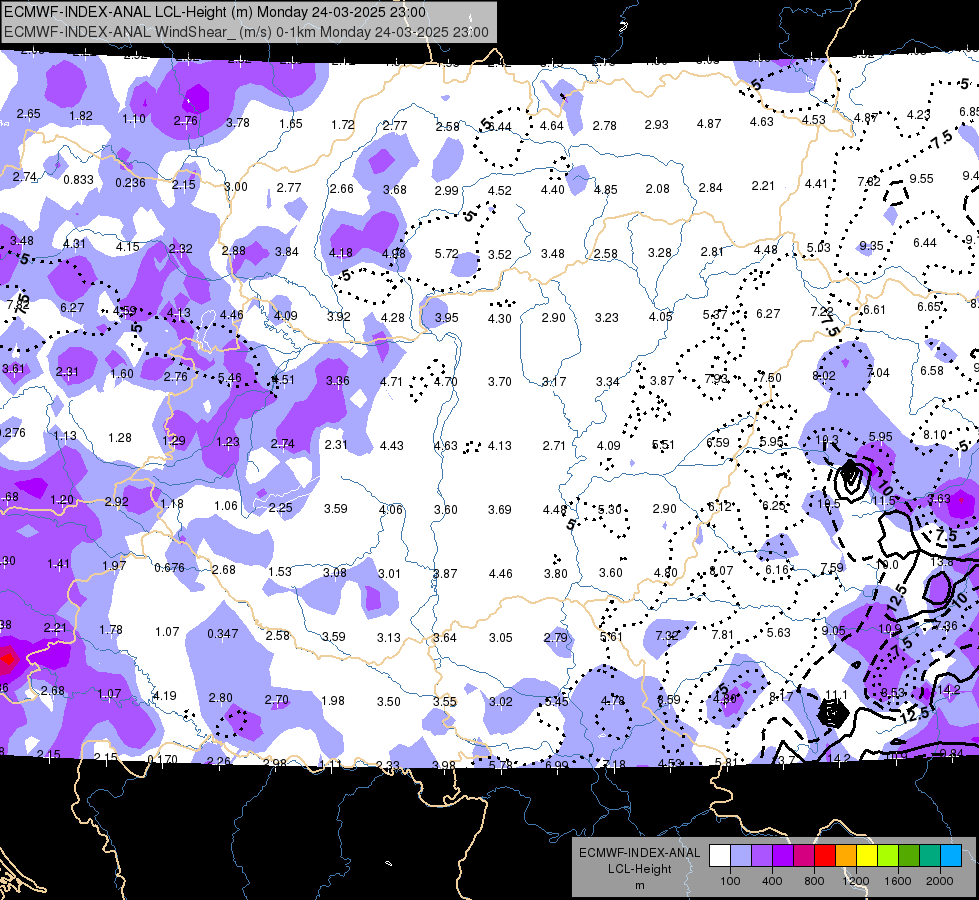979x900 pixels.
Task: Click the wind shear value '3.23'
Action: pos(607,318)
